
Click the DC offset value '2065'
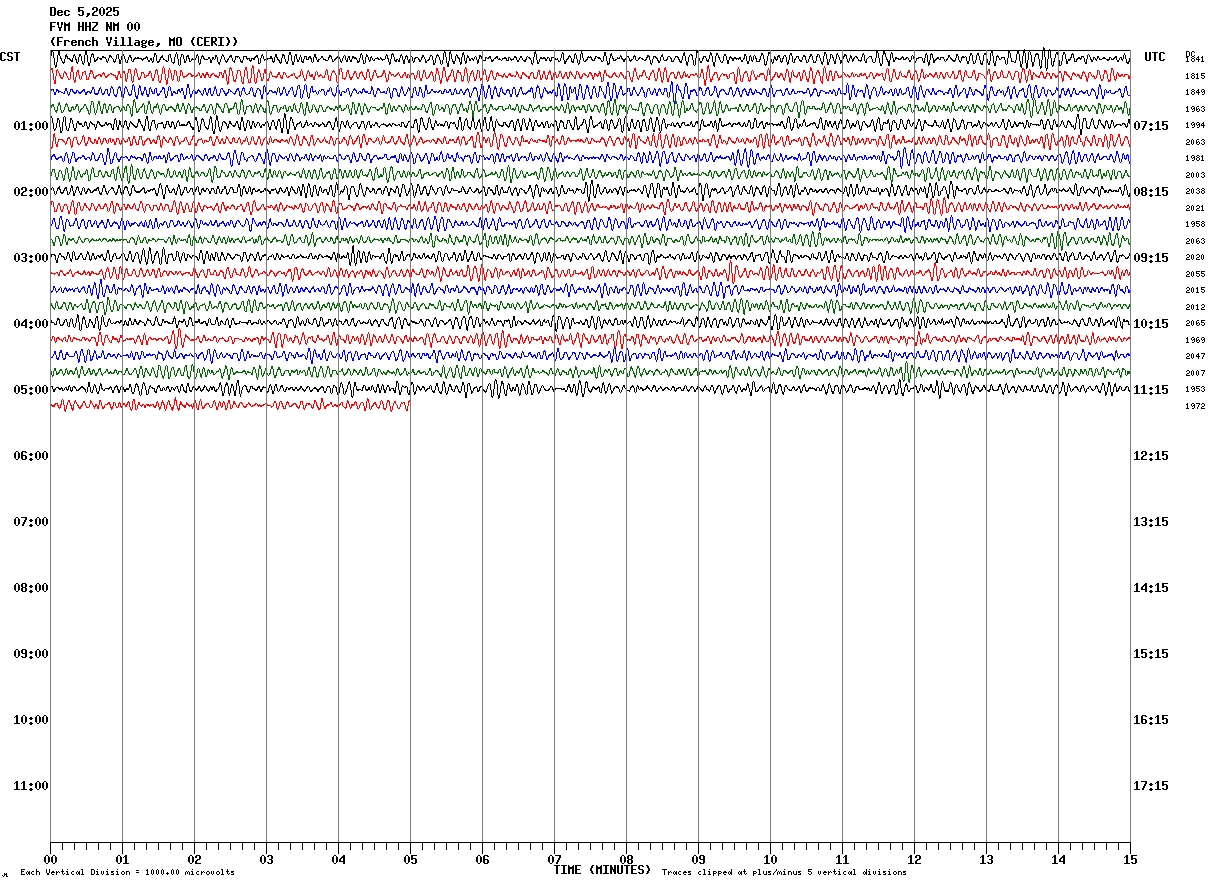[x=1195, y=324]
